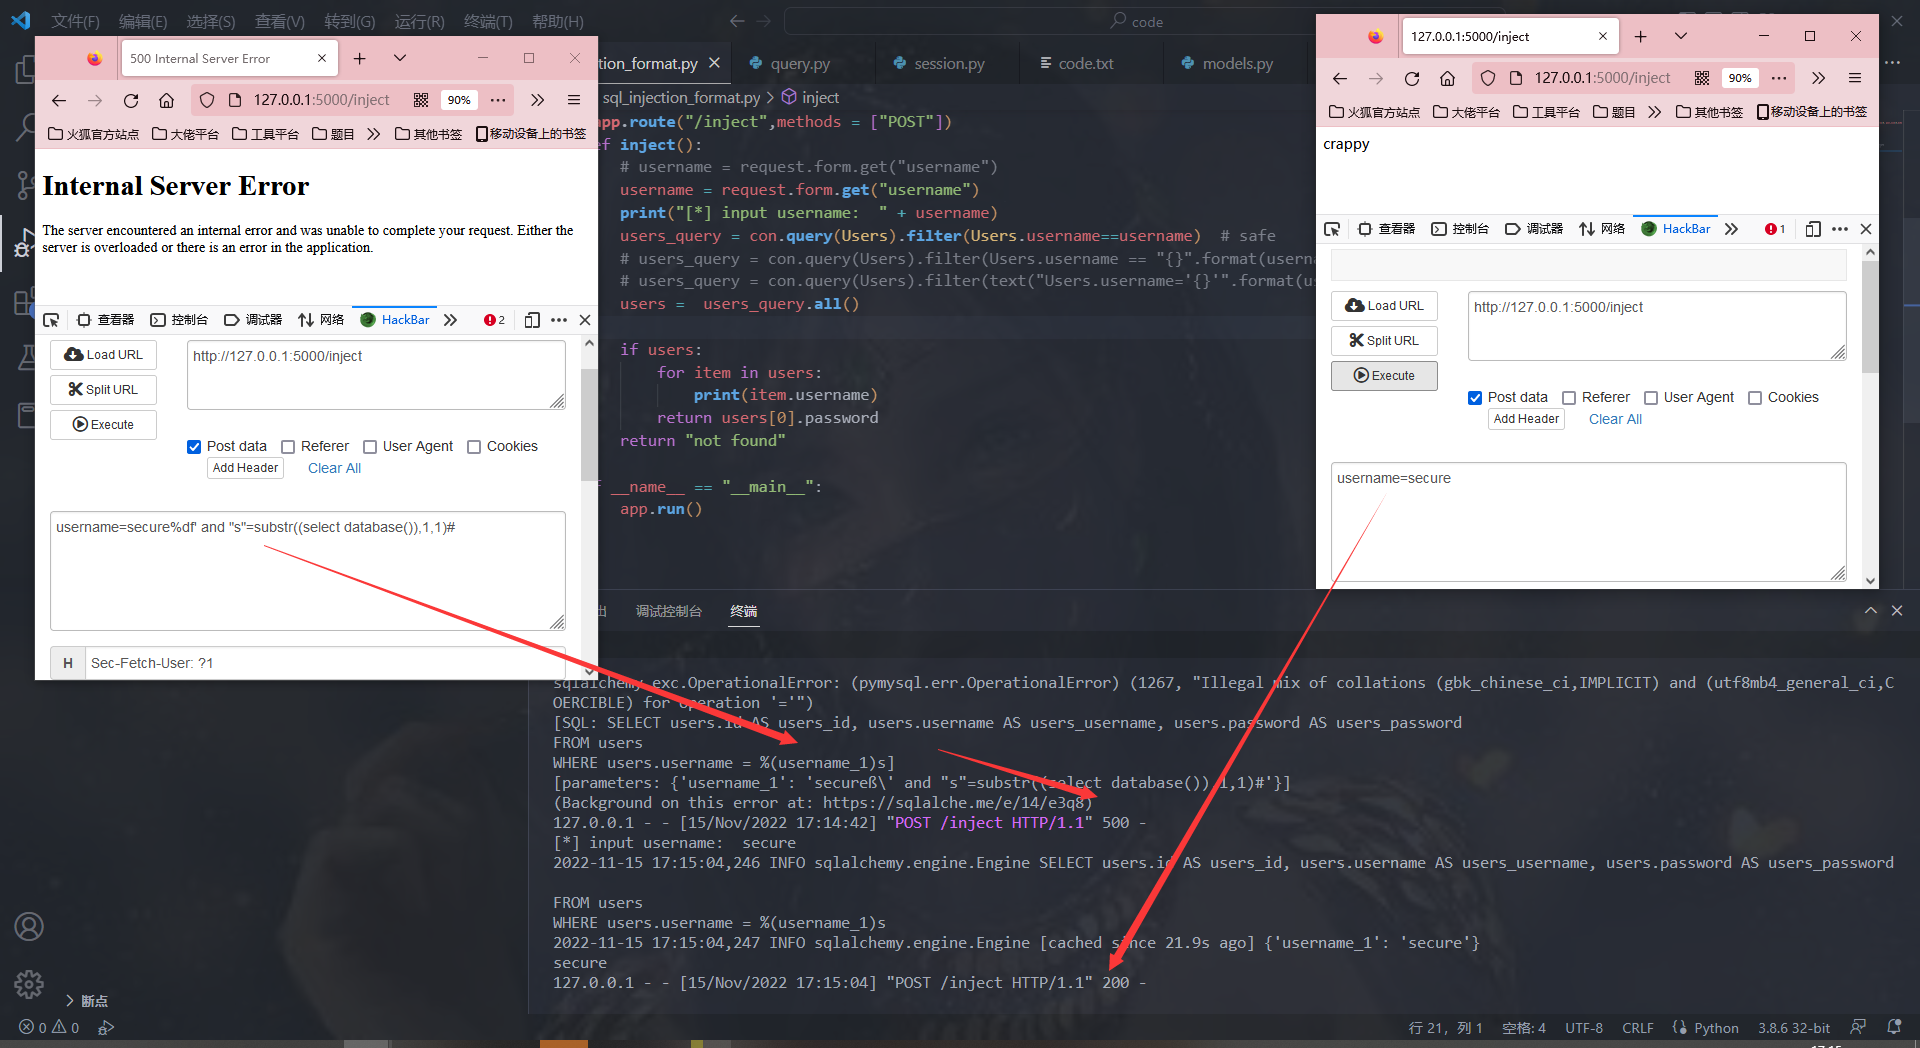Screen dimensions: 1920x1048
Task: Open left devtools more options menu
Action: click(559, 320)
